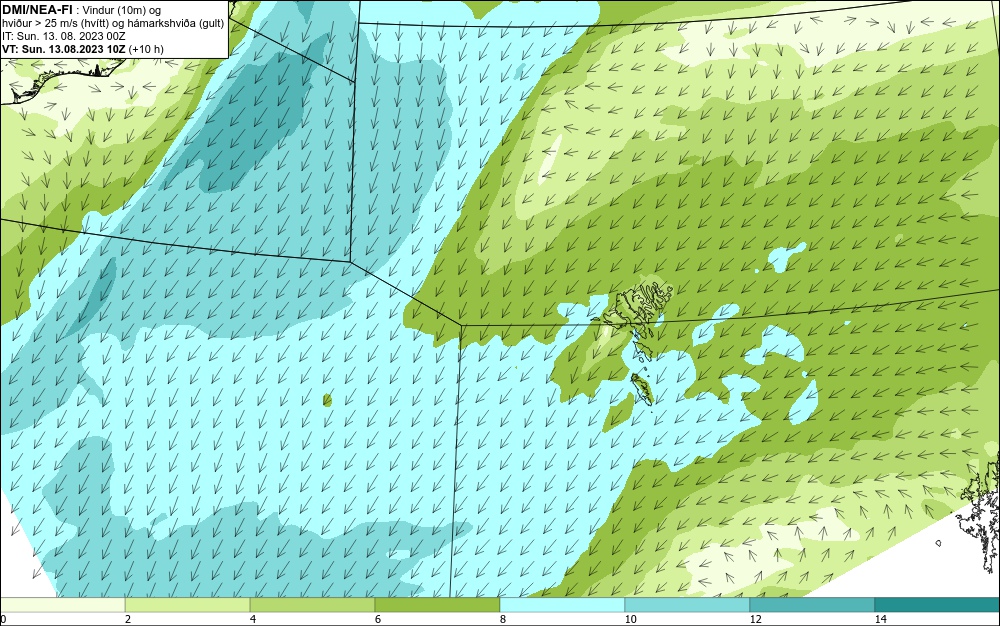Image resolution: width=1000 pixels, height=626 pixels.
Task: Click the legend value label 12
Action: 755,619
